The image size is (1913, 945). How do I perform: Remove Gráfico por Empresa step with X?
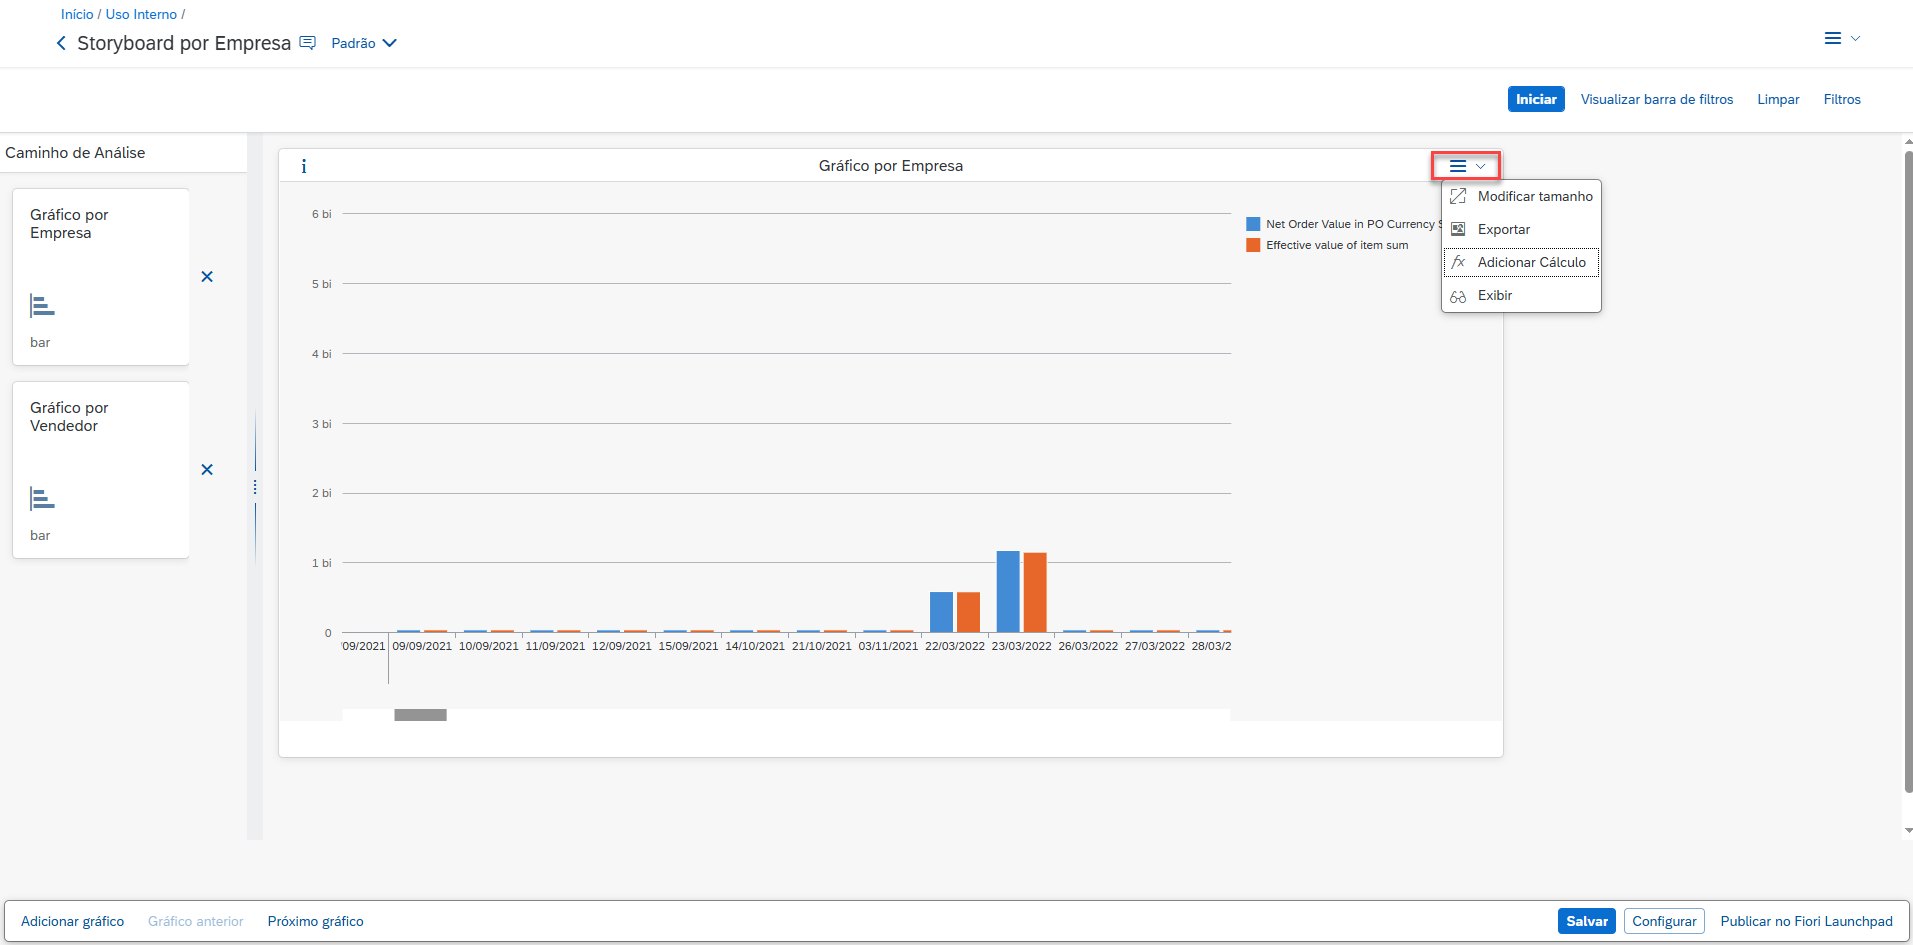click(207, 277)
